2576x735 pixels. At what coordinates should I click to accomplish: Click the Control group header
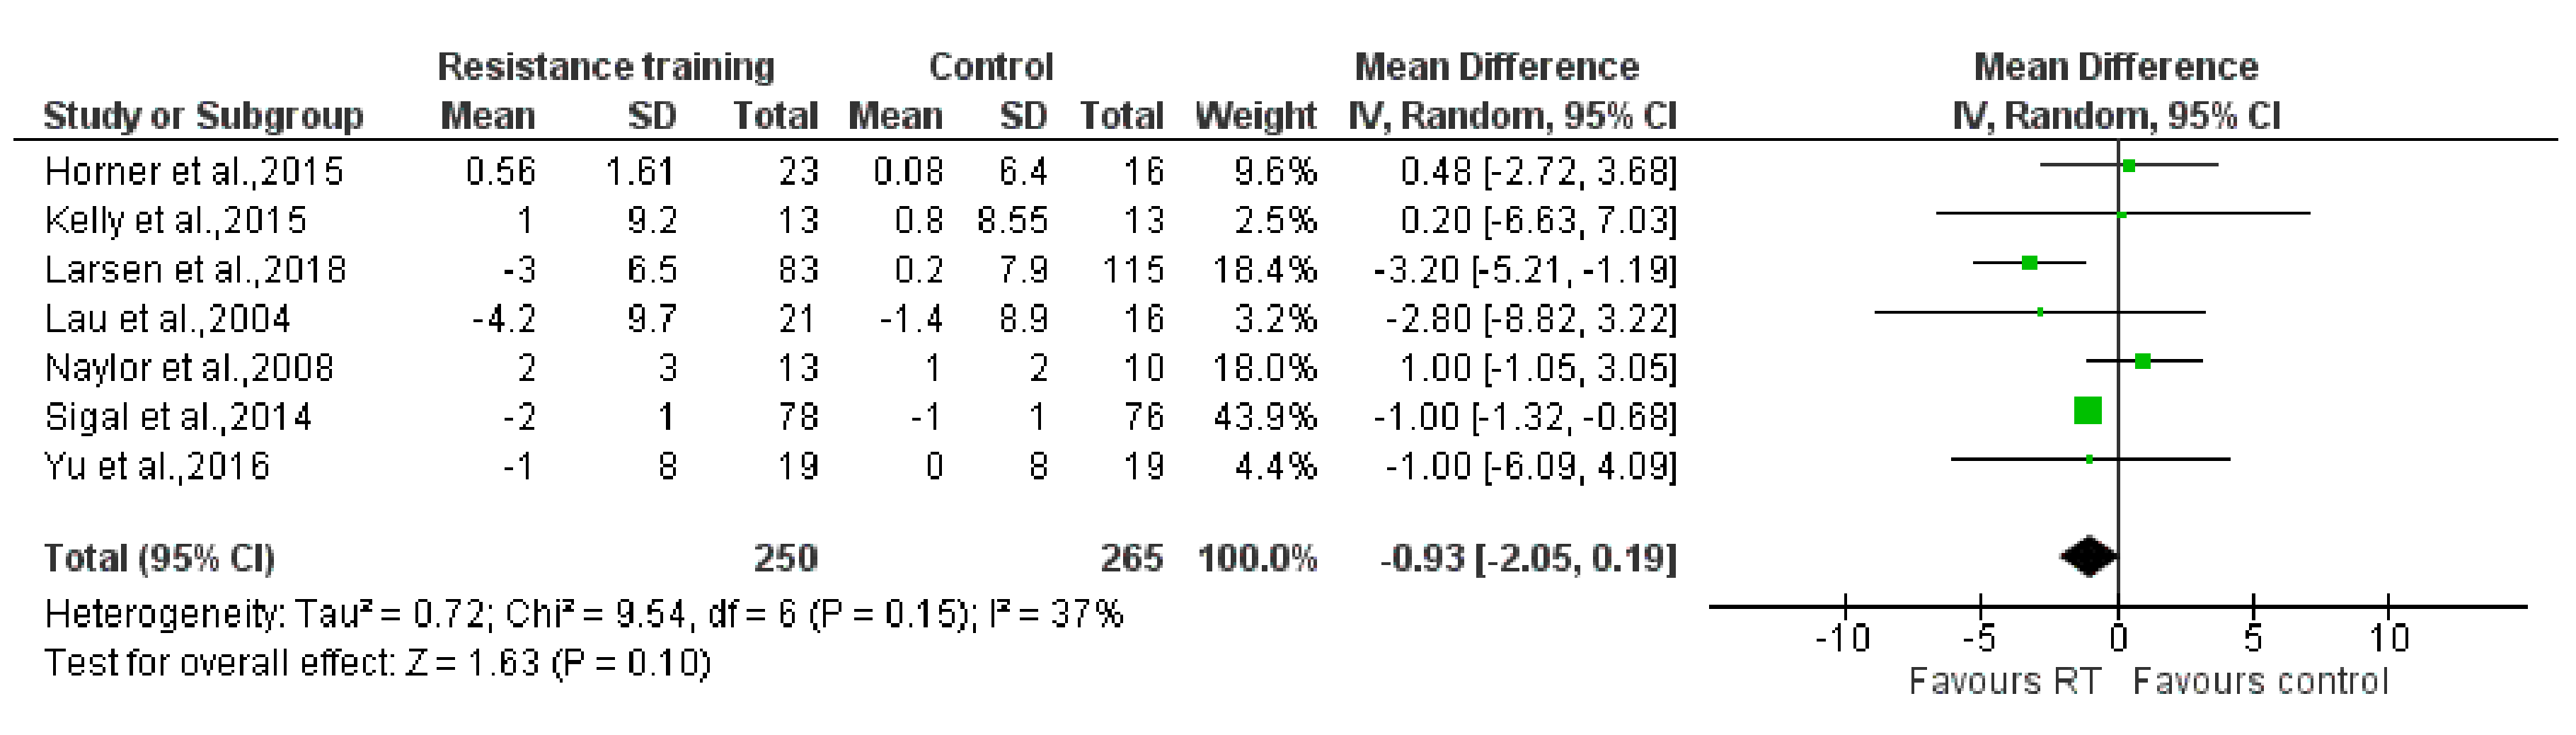(x=990, y=67)
